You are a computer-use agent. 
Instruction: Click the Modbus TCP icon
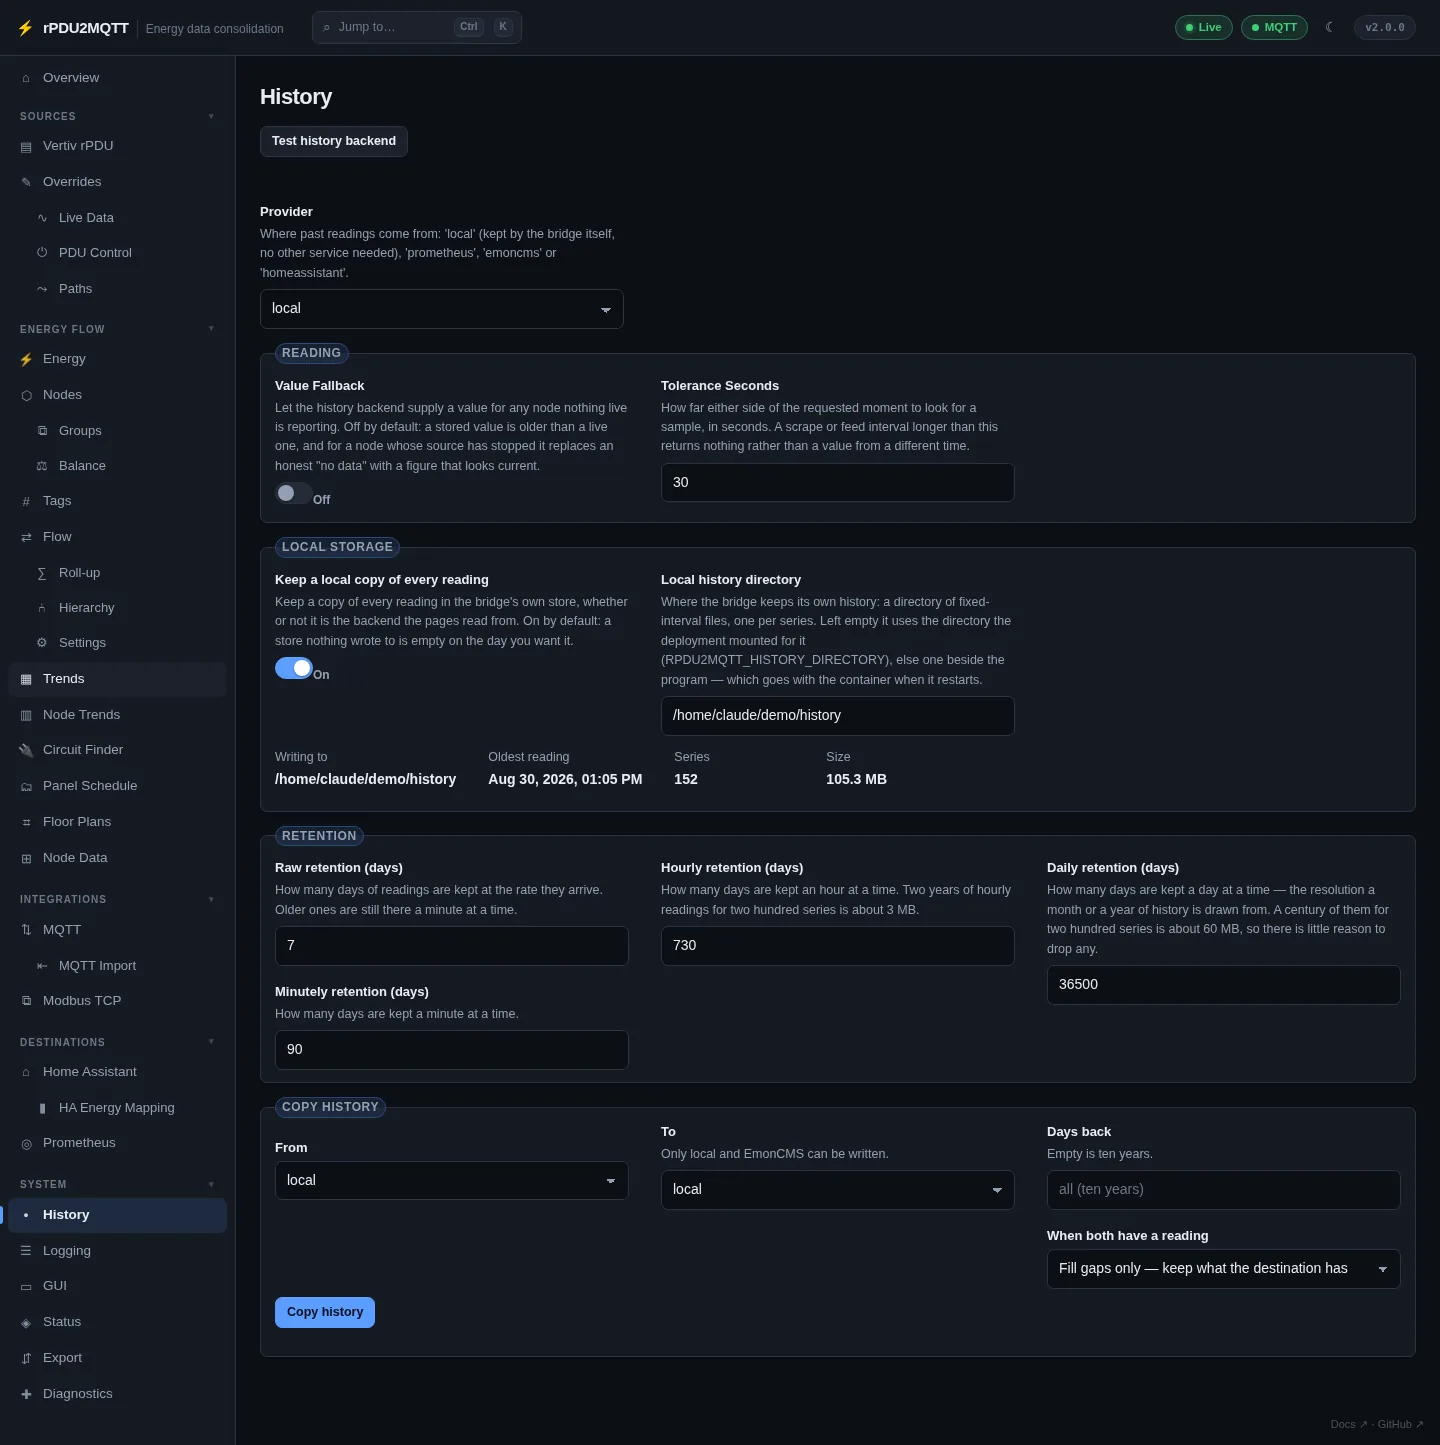point(26,1001)
